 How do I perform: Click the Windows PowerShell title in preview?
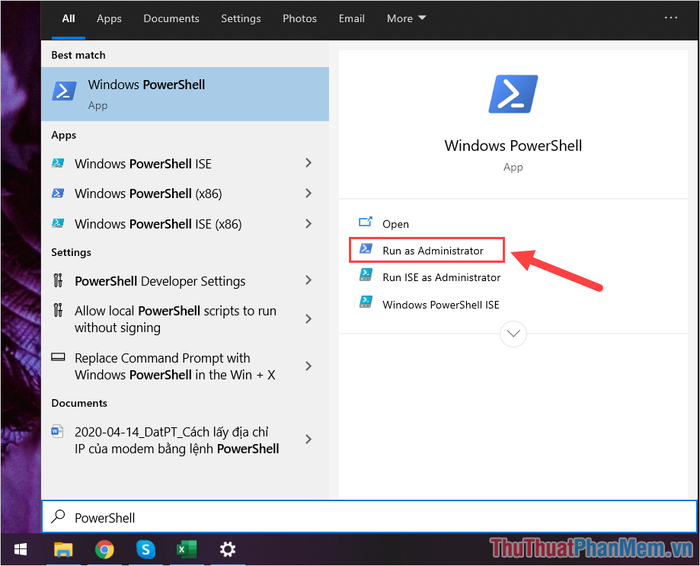513,146
